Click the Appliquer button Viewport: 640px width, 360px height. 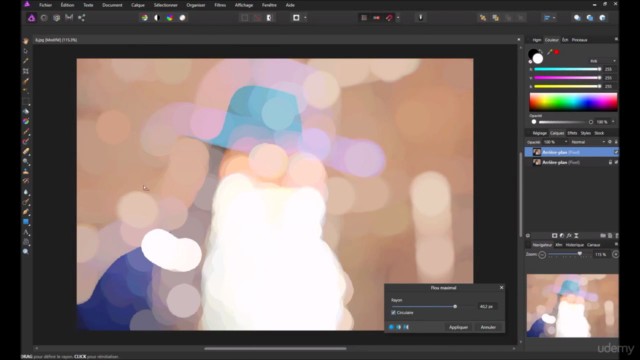[x=458, y=327]
